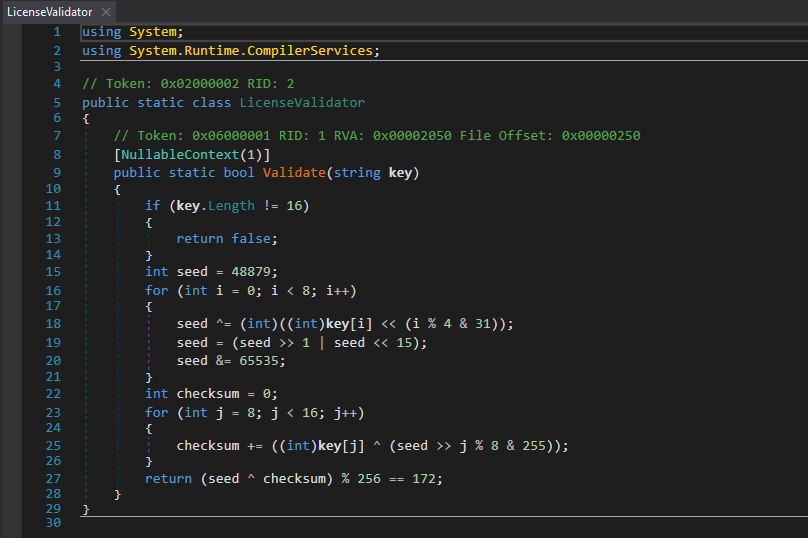This screenshot has width=808, height=538.
Task: Click the 'for (int j = 8' loop header
Action: click(x=255, y=413)
